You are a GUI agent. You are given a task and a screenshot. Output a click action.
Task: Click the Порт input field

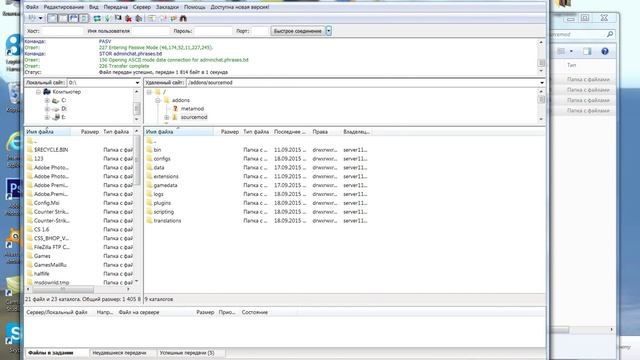coord(260,31)
